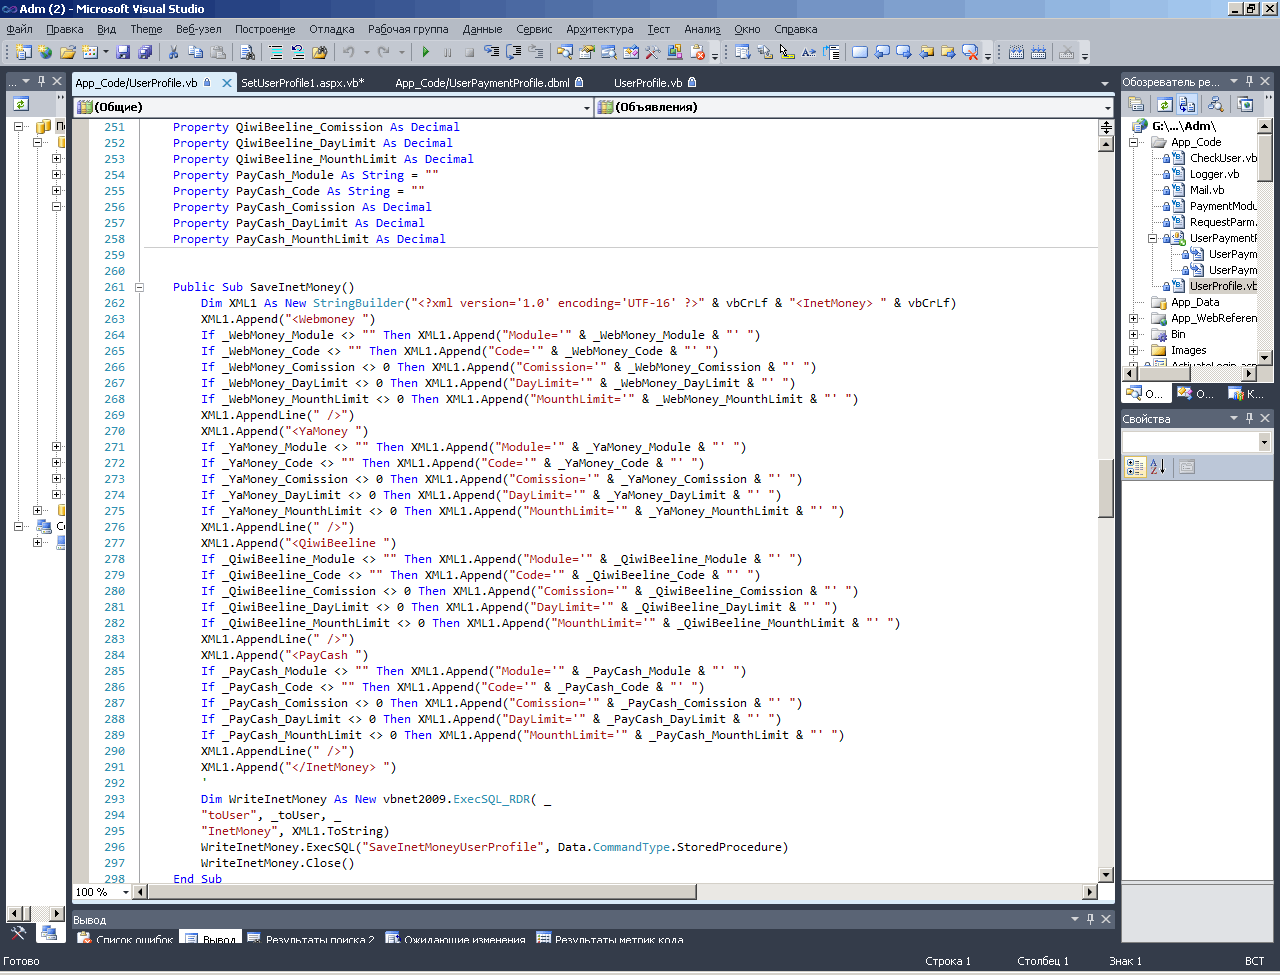This screenshot has width=1280, height=975.
Task: Open the Ожидающие изменения tab
Action: click(x=456, y=939)
